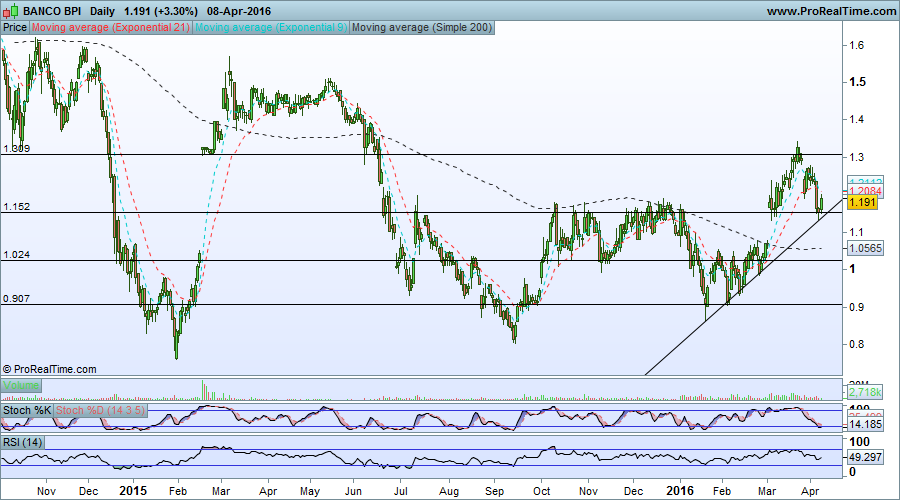Click the 49.297 RSI value tag

(x=866, y=457)
